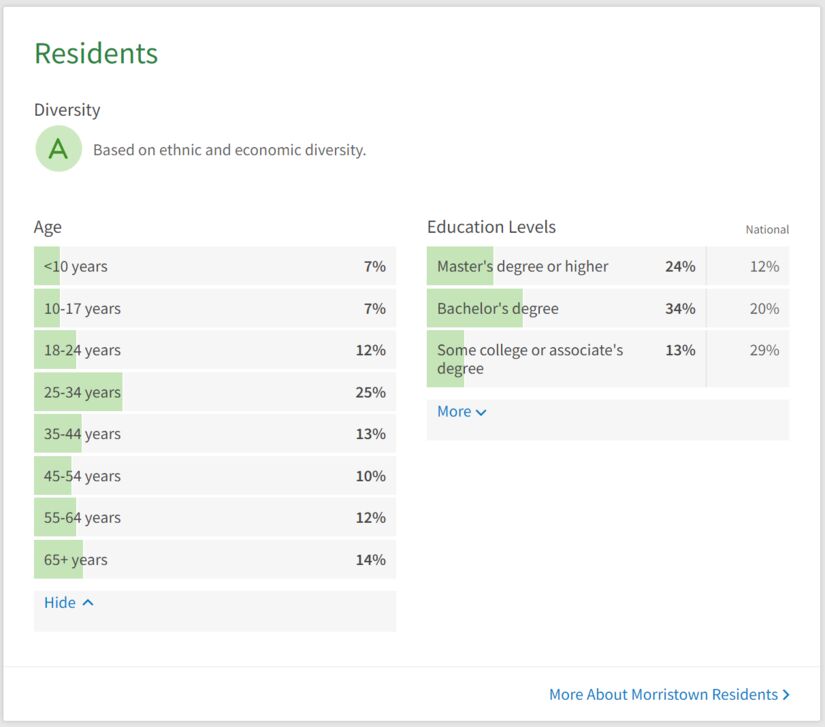Image resolution: width=825 pixels, height=727 pixels.
Task: Select the <10 years age row
Action: [214, 266]
